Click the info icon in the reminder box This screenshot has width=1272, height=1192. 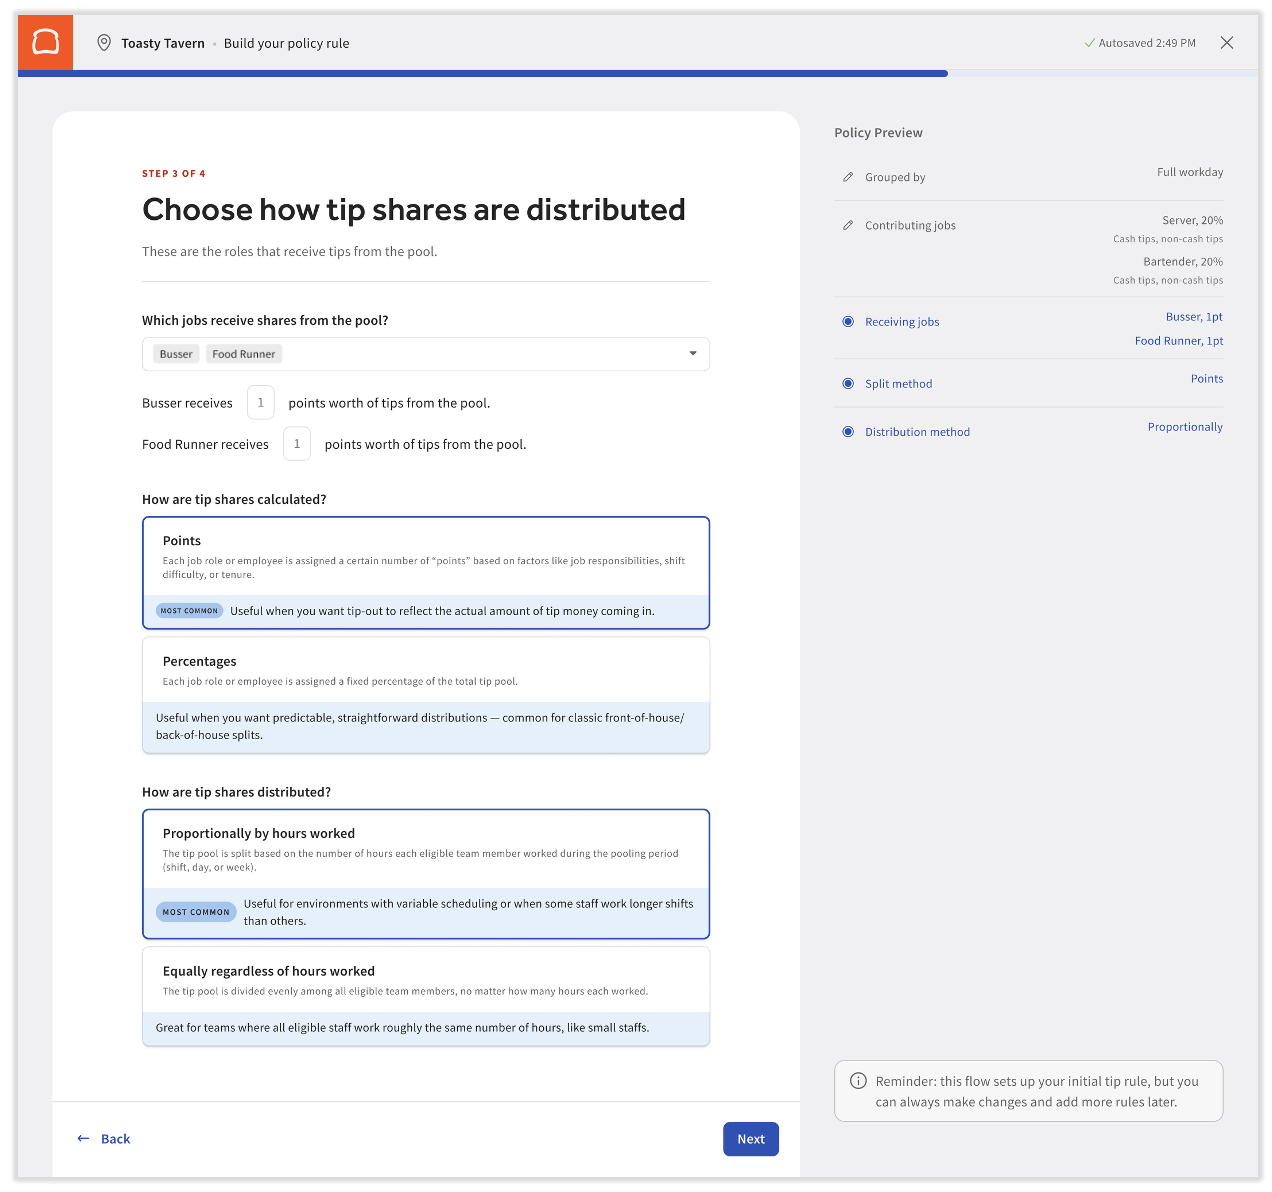point(858,1081)
